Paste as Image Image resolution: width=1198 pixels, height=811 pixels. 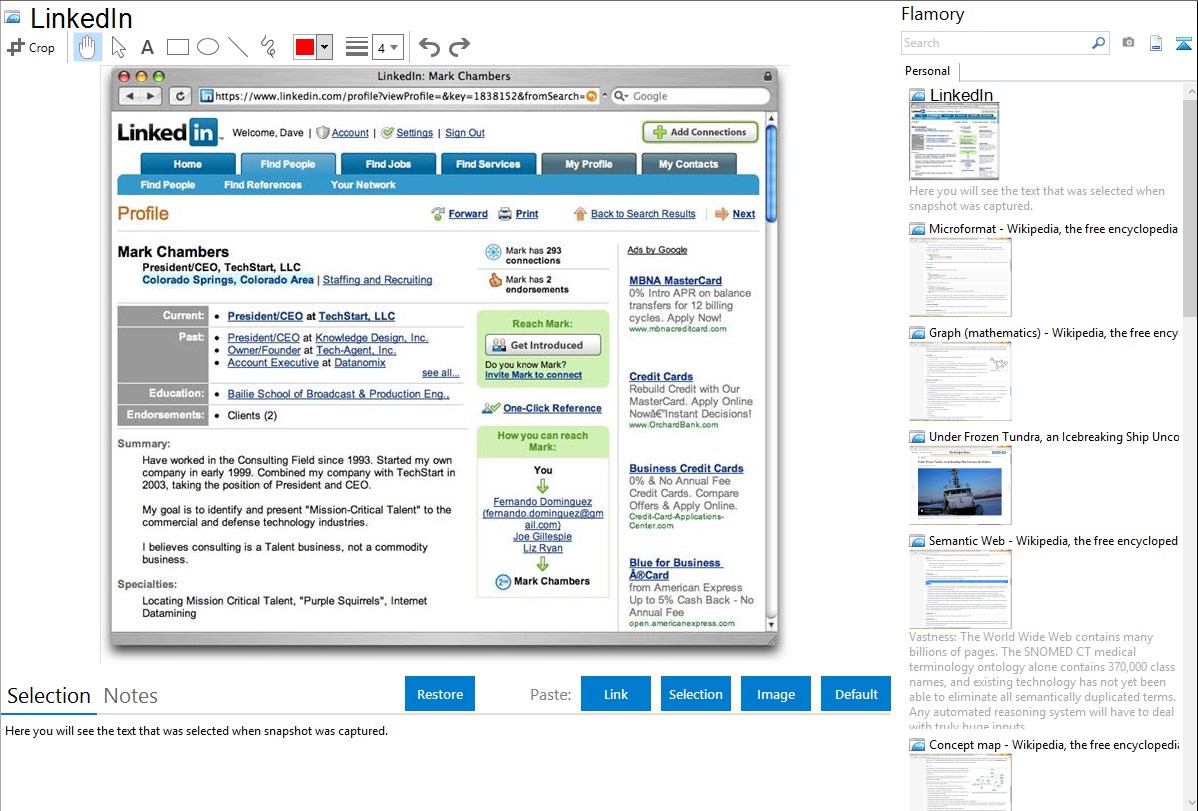(775, 694)
